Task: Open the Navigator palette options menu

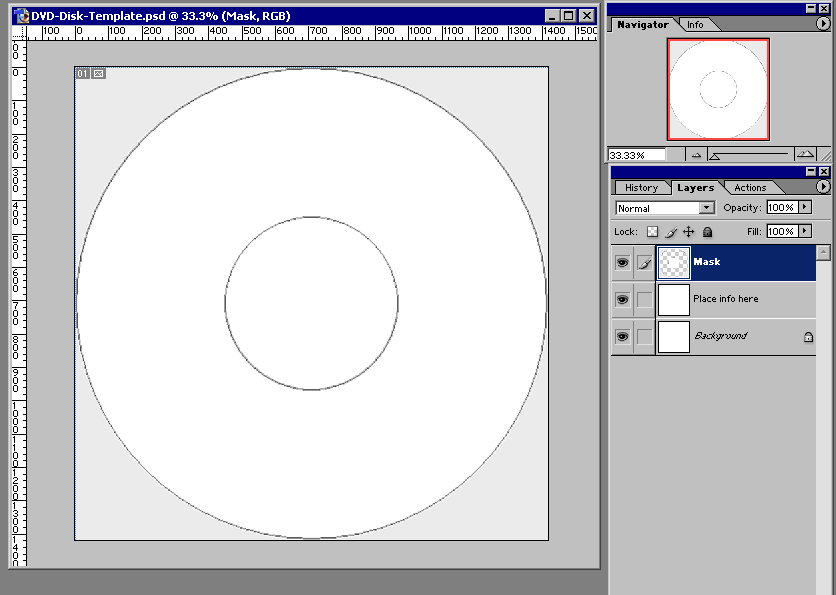Action: point(823,24)
